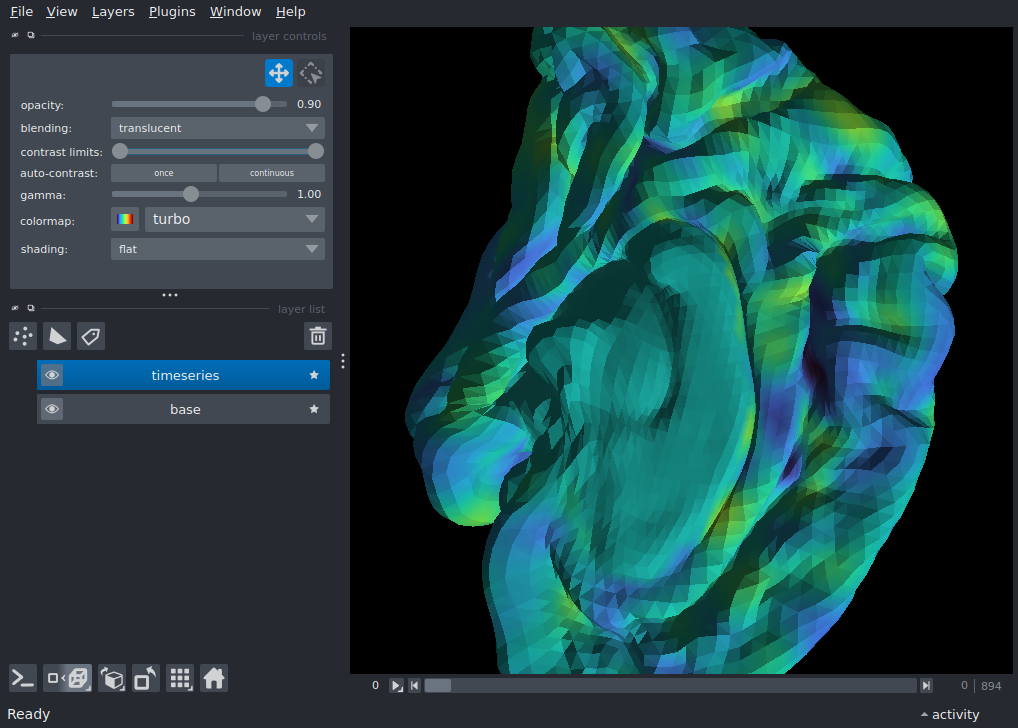The width and height of the screenshot is (1018, 728).
Task: Enable grid mode view
Action: tap(180, 679)
